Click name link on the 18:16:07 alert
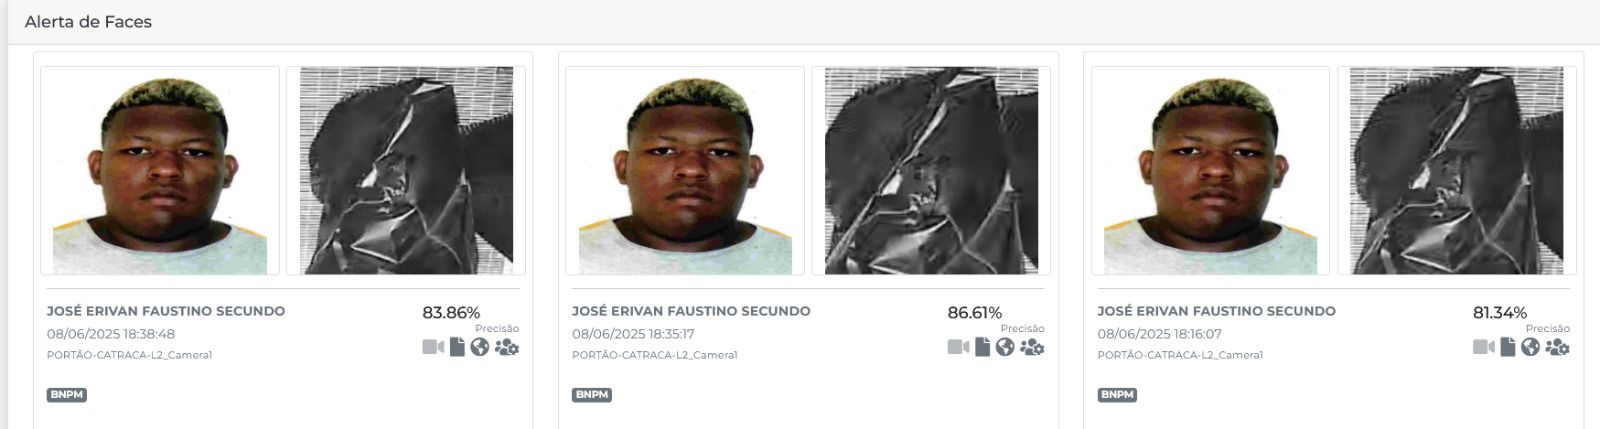Image resolution: width=1600 pixels, height=429 pixels. tap(1216, 311)
